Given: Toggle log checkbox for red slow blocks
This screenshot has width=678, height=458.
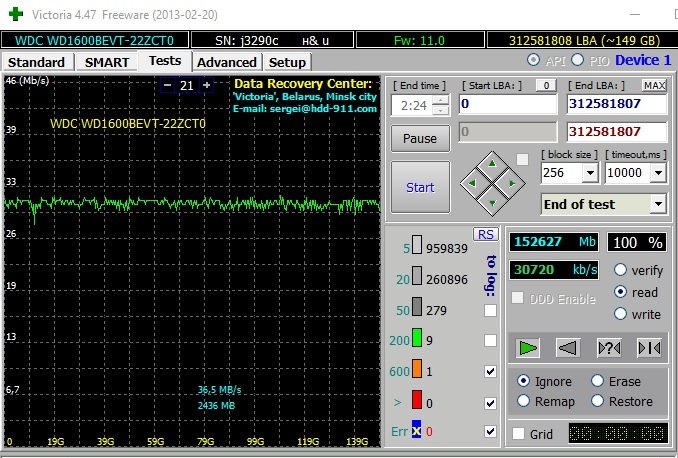Looking at the screenshot, I should point(490,403).
